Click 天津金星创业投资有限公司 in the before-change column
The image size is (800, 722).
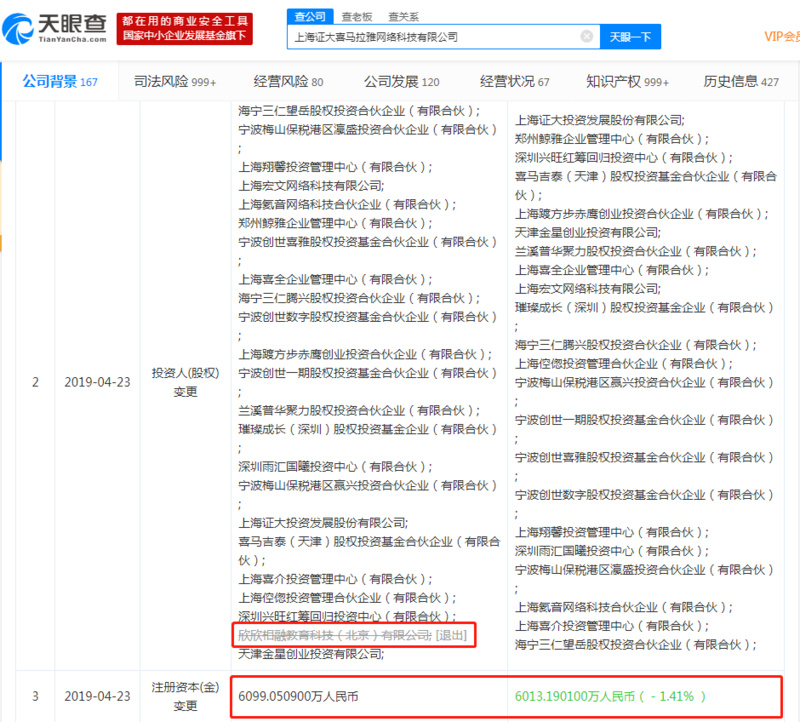click(x=311, y=654)
